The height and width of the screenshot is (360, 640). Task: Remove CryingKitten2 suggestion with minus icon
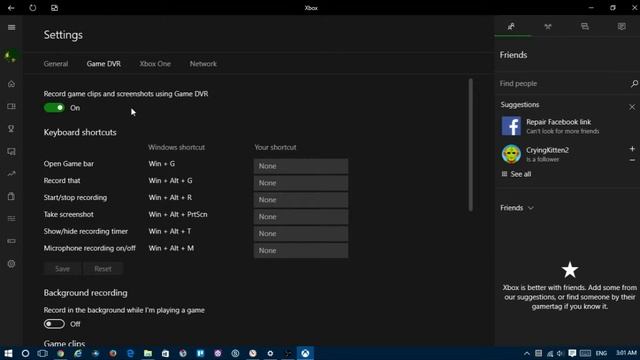click(632, 160)
